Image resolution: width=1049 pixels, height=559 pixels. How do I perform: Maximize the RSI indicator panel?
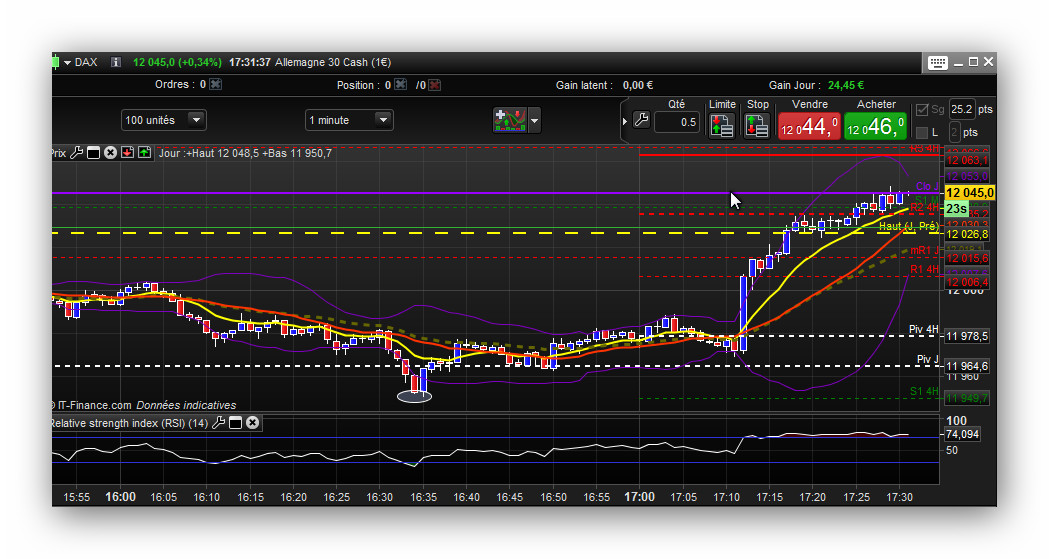tap(236, 423)
